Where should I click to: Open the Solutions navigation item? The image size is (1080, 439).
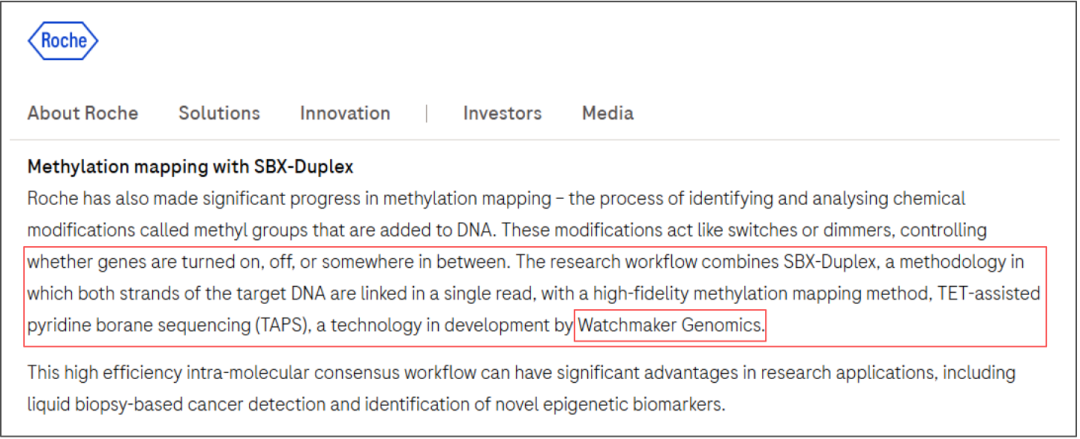tap(219, 113)
